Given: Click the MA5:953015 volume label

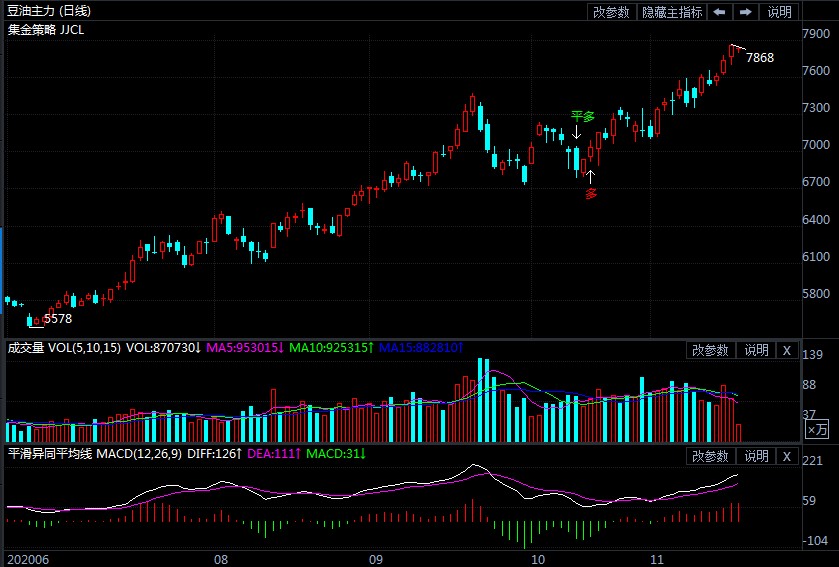Looking at the screenshot, I should (x=245, y=348).
